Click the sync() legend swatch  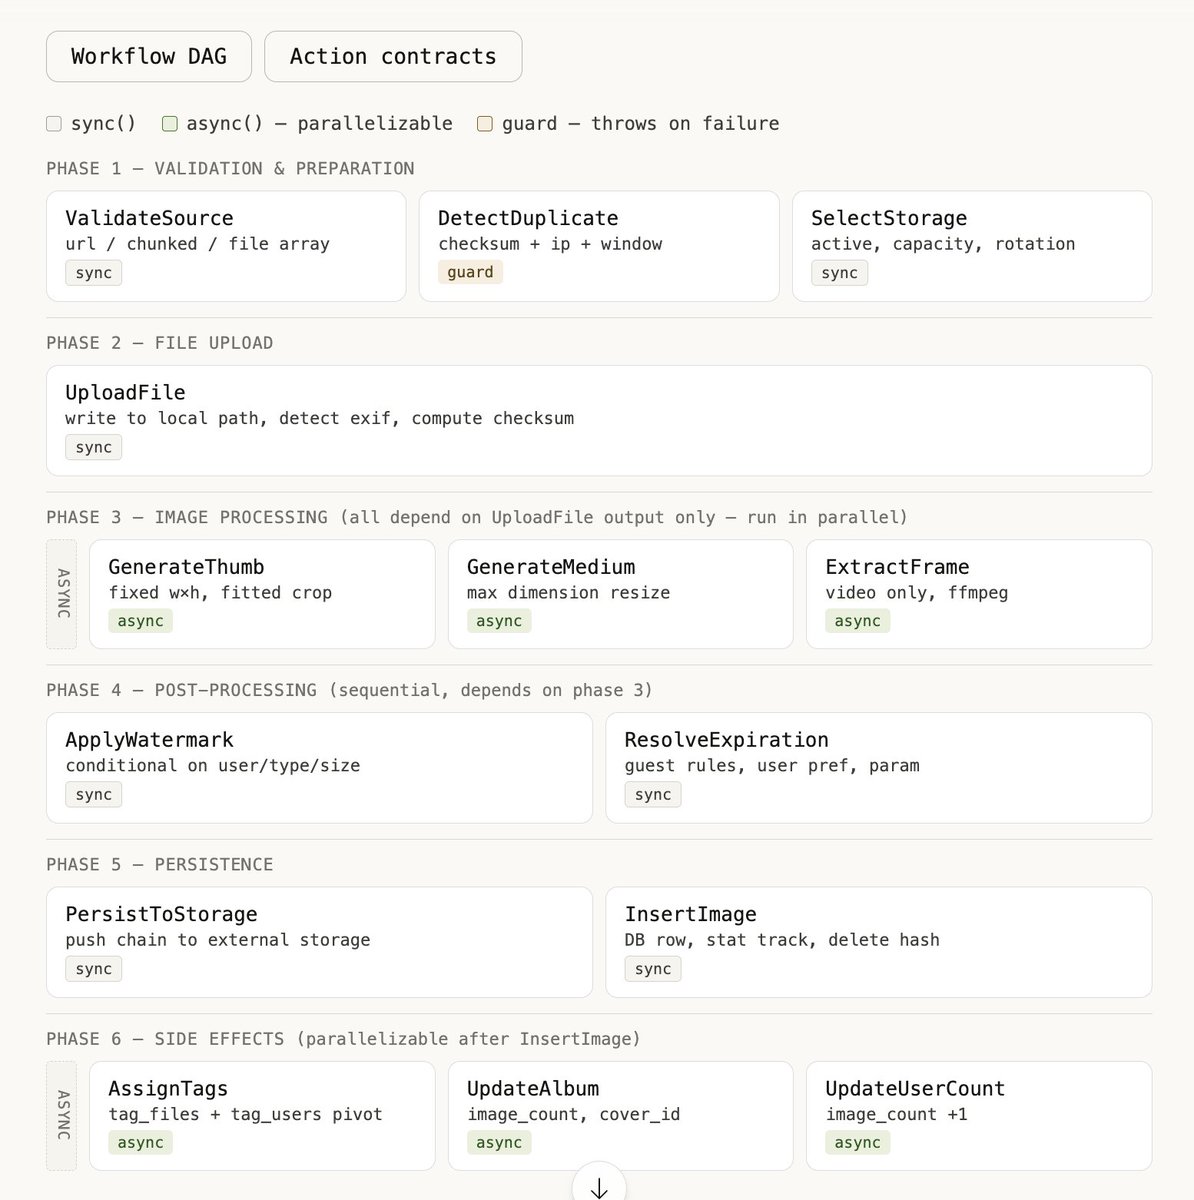tap(54, 124)
